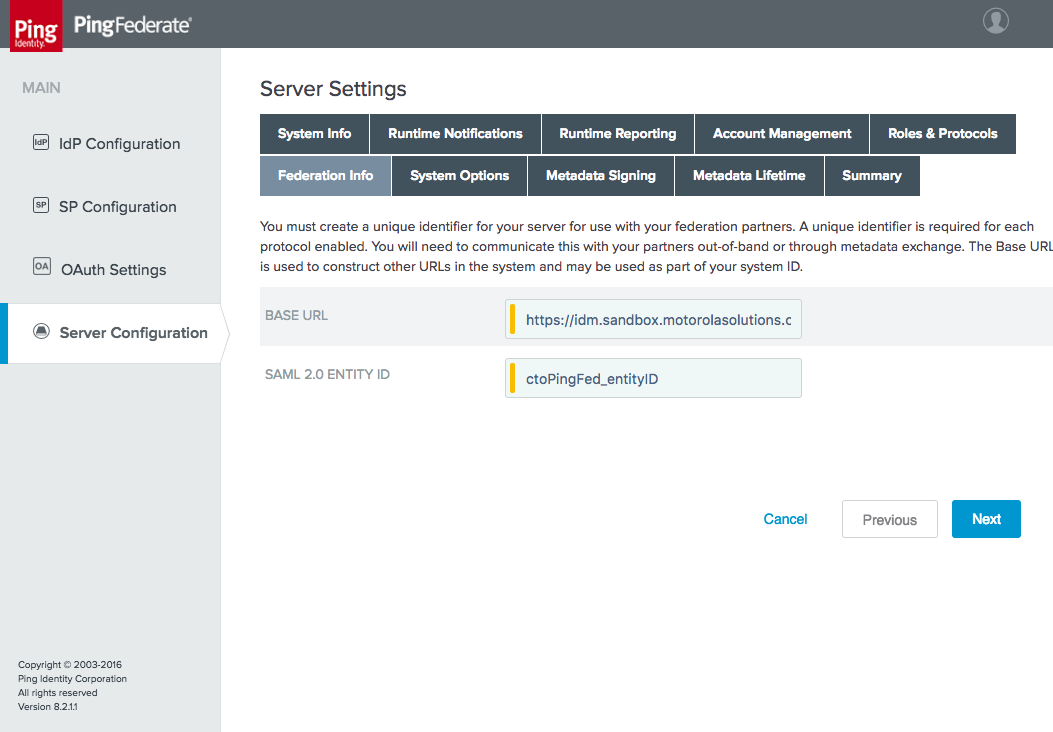Click the Ping Identity Corporation footer text

(x=73, y=678)
